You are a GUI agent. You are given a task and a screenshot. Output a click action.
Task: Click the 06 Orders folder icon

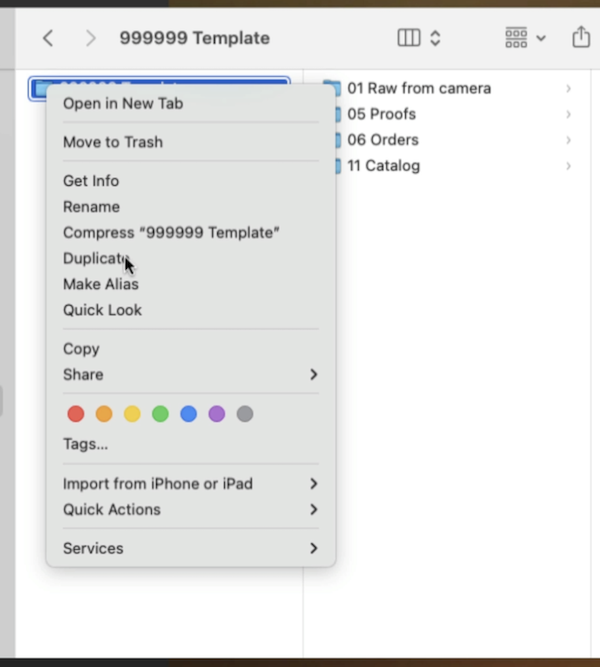point(337,140)
